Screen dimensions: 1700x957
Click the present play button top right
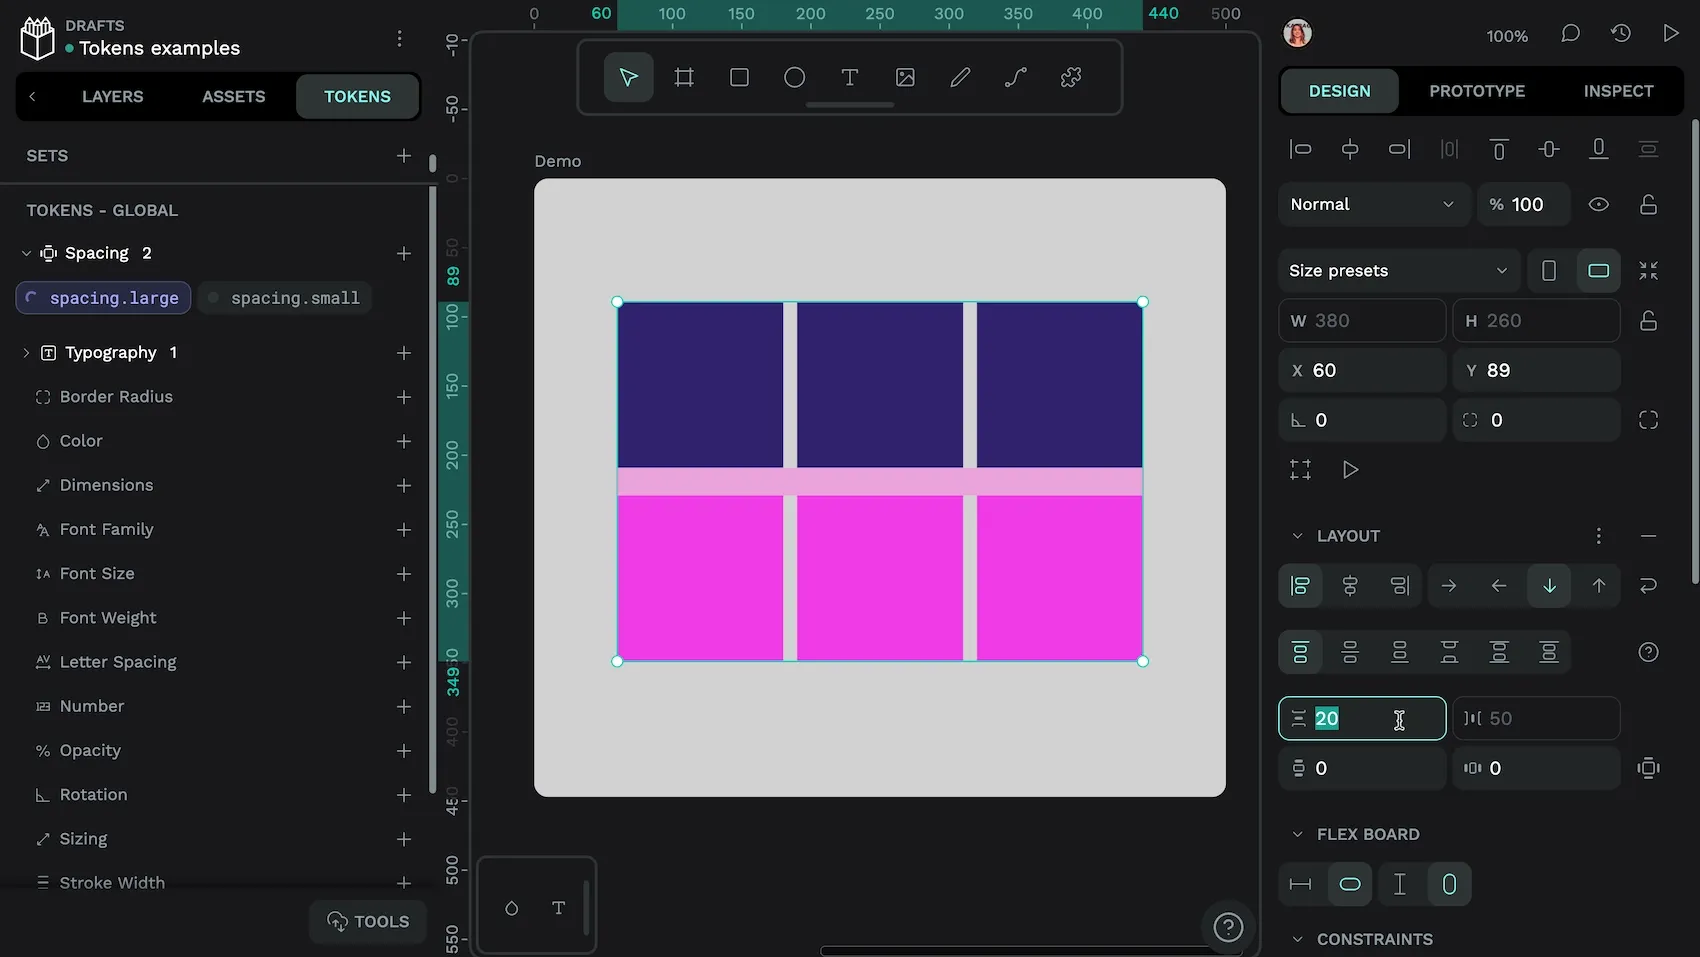[1670, 32]
